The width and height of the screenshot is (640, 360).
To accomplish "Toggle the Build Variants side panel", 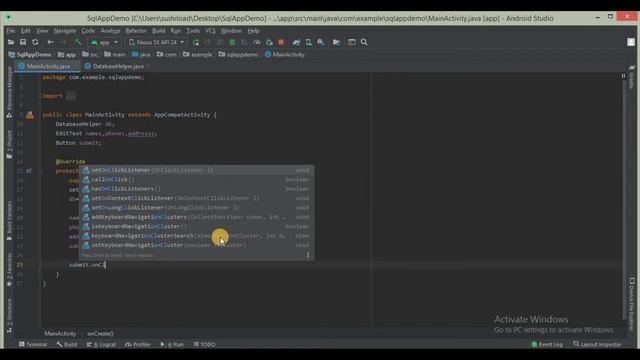I will [x=9, y=220].
